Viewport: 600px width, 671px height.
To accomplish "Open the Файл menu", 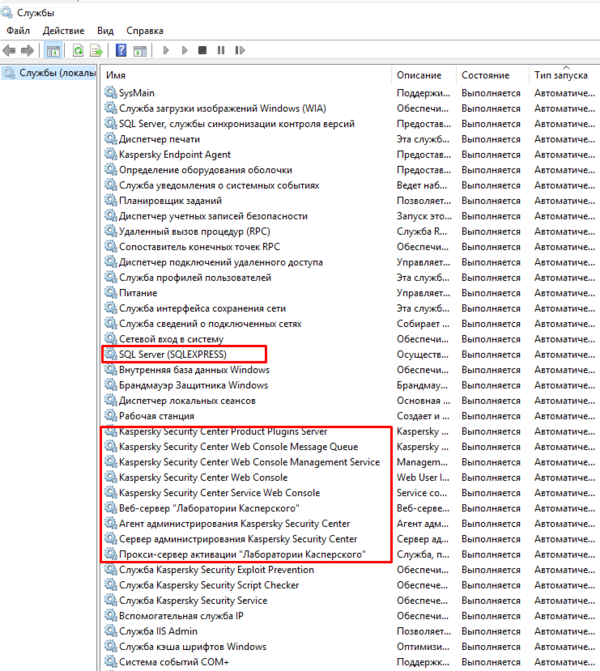I will click(x=17, y=31).
